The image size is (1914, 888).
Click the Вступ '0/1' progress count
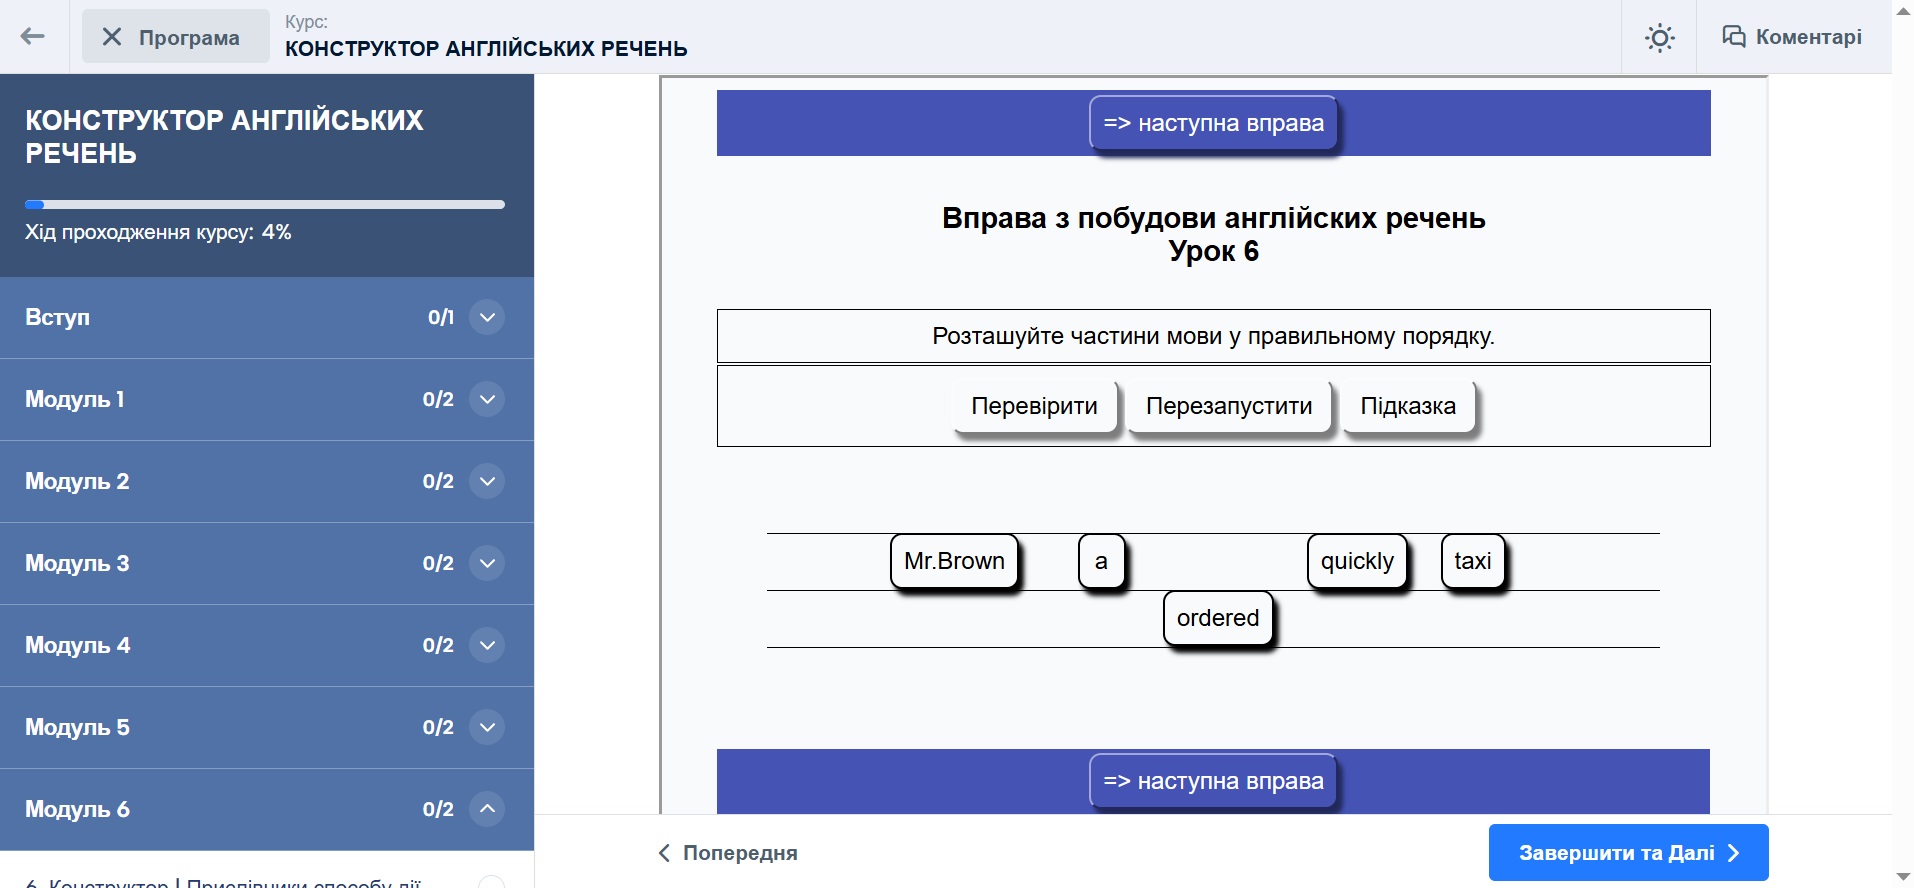(441, 317)
